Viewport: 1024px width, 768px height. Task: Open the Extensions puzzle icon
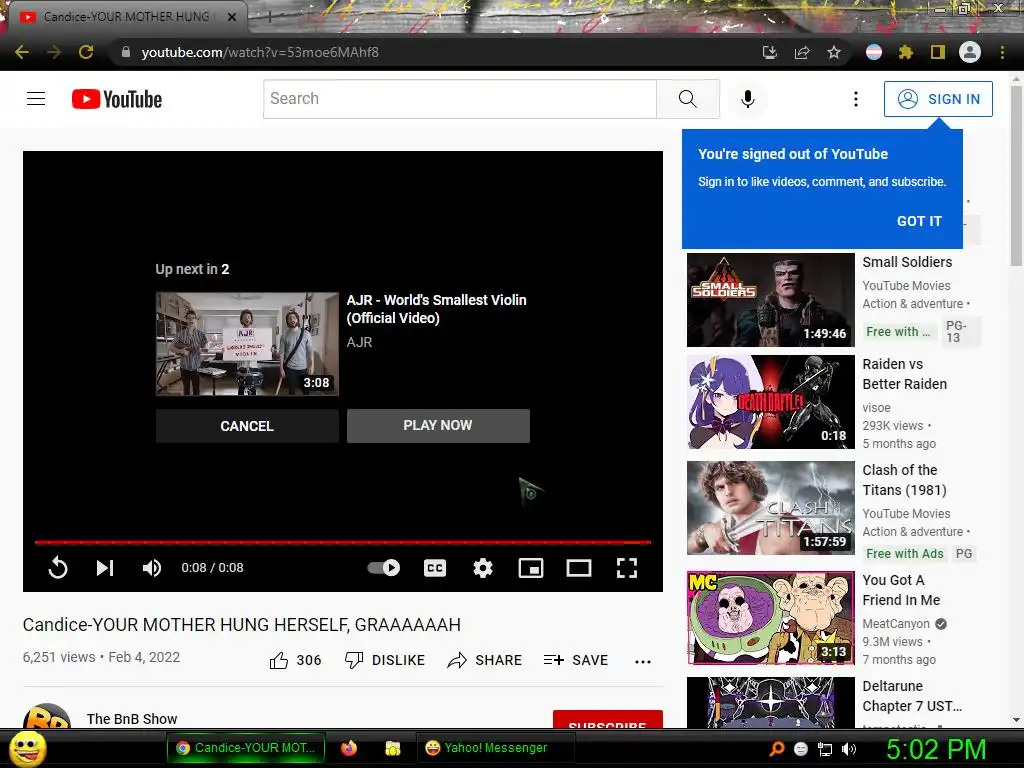click(906, 52)
